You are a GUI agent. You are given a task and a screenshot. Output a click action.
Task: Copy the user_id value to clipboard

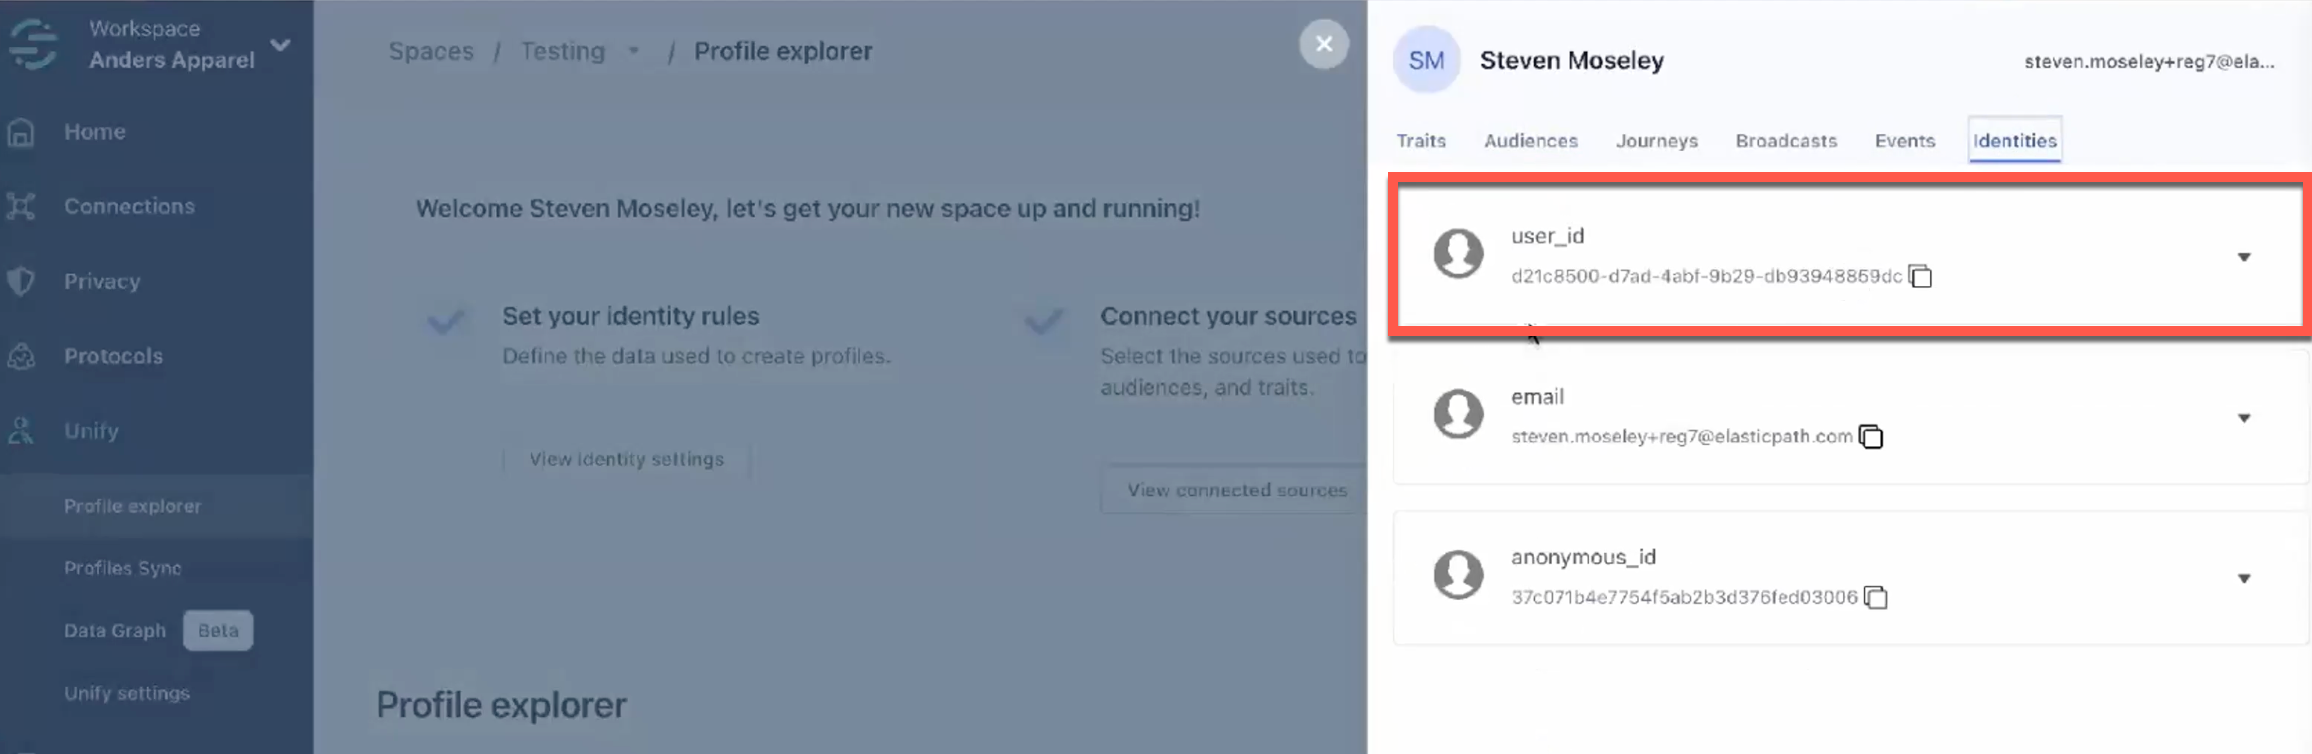(1920, 276)
